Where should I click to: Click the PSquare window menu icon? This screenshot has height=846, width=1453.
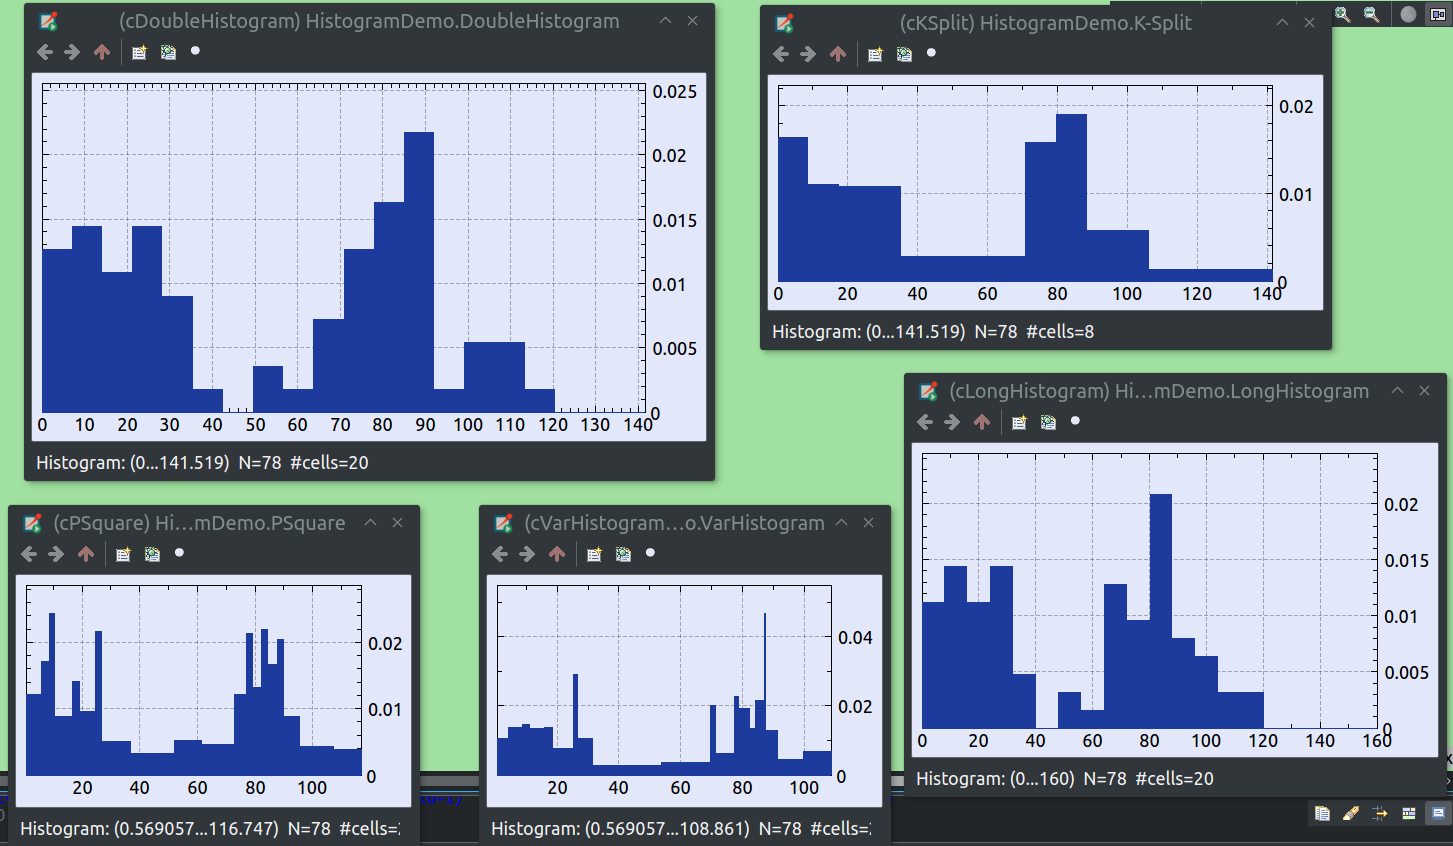(32, 523)
